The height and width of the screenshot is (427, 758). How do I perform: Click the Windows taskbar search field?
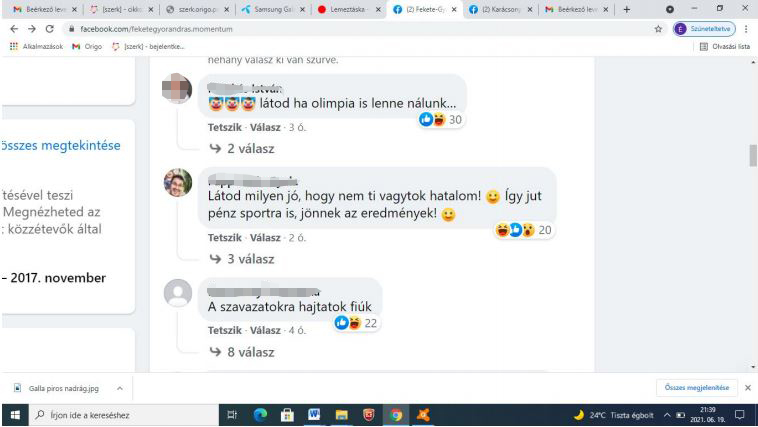tap(124, 415)
